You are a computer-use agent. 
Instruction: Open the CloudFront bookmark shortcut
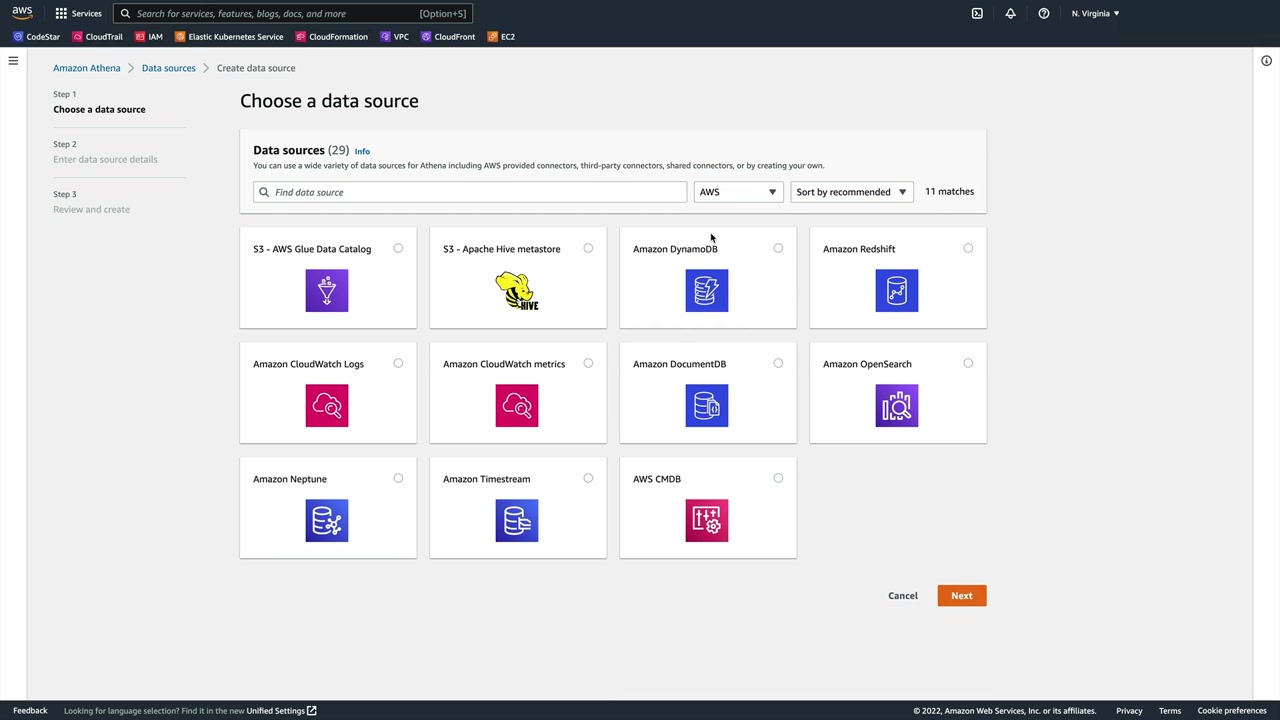[448, 37]
